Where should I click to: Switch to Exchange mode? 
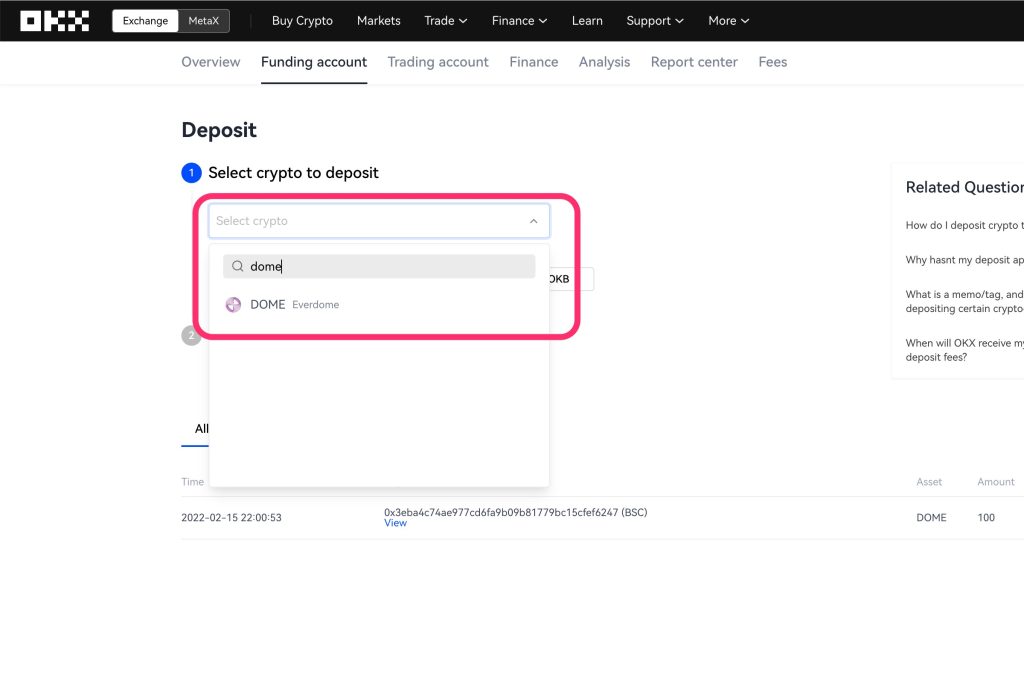146,21
